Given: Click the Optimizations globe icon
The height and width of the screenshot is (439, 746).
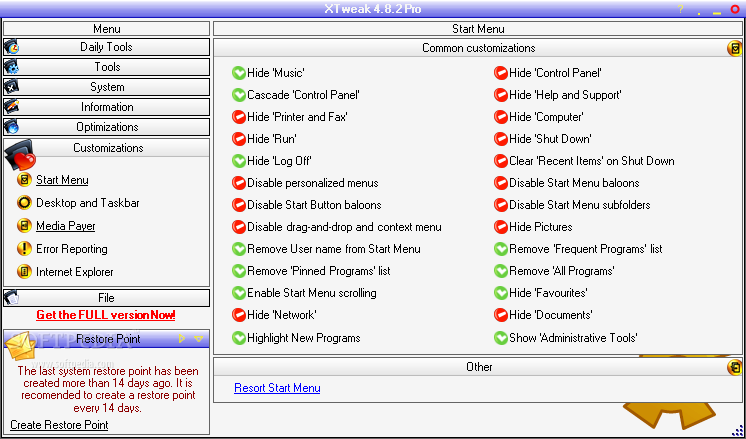Looking at the screenshot, I should [x=12, y=127].
